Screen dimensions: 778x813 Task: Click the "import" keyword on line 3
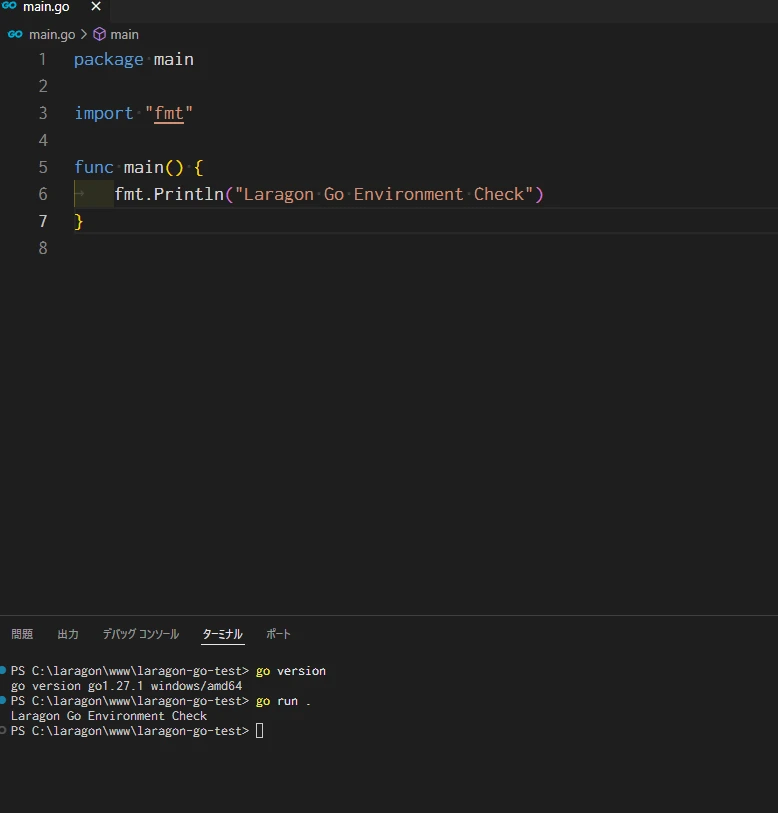(x=104, y=114)
